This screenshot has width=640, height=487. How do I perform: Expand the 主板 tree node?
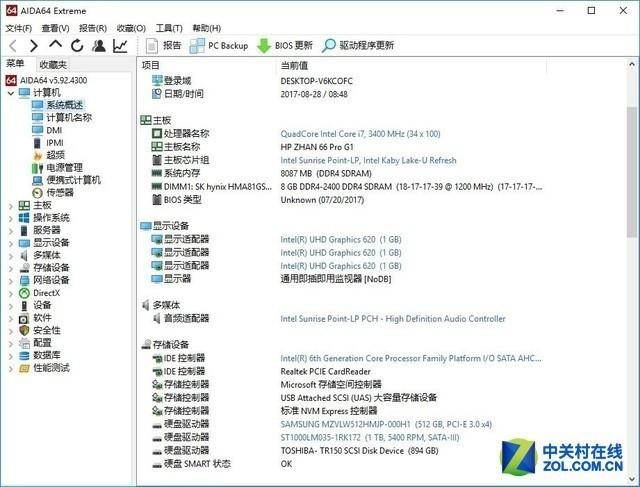11,206
